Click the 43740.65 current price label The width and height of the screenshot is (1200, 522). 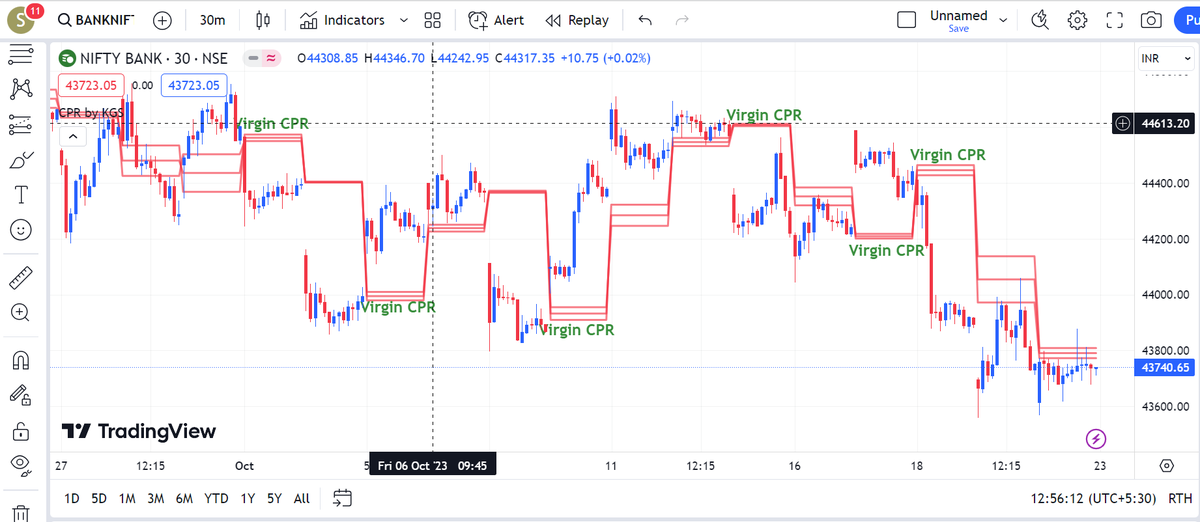pyautogui.click(x=1164, y=368)
